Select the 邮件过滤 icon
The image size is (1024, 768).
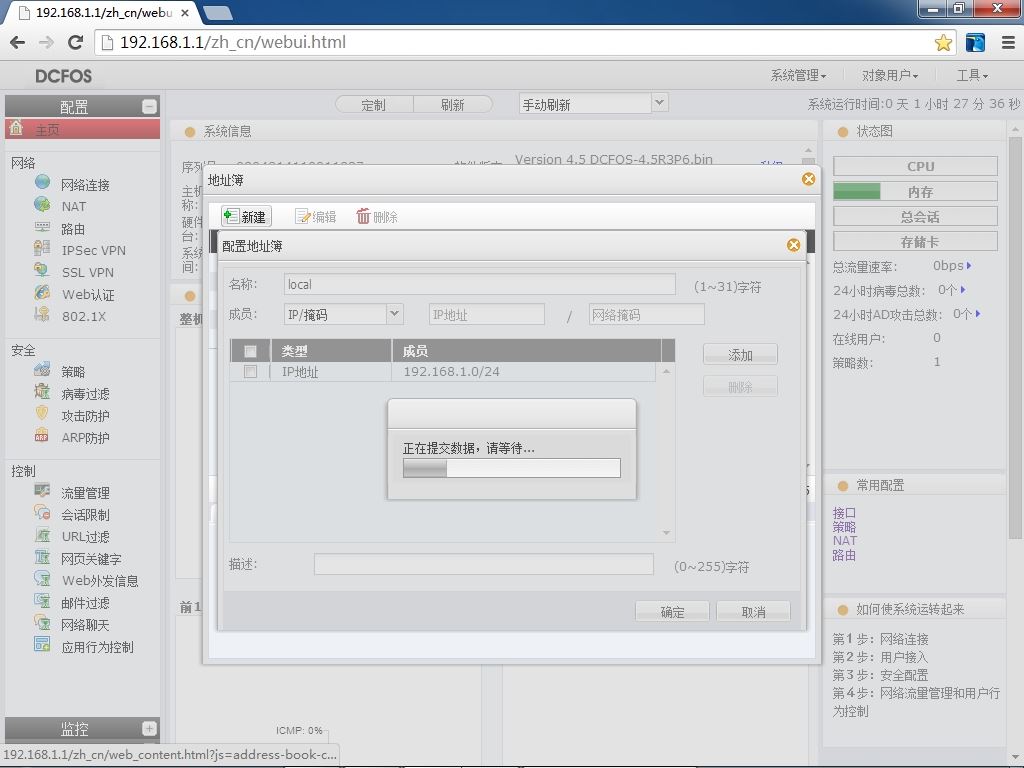tap(42, 601)
